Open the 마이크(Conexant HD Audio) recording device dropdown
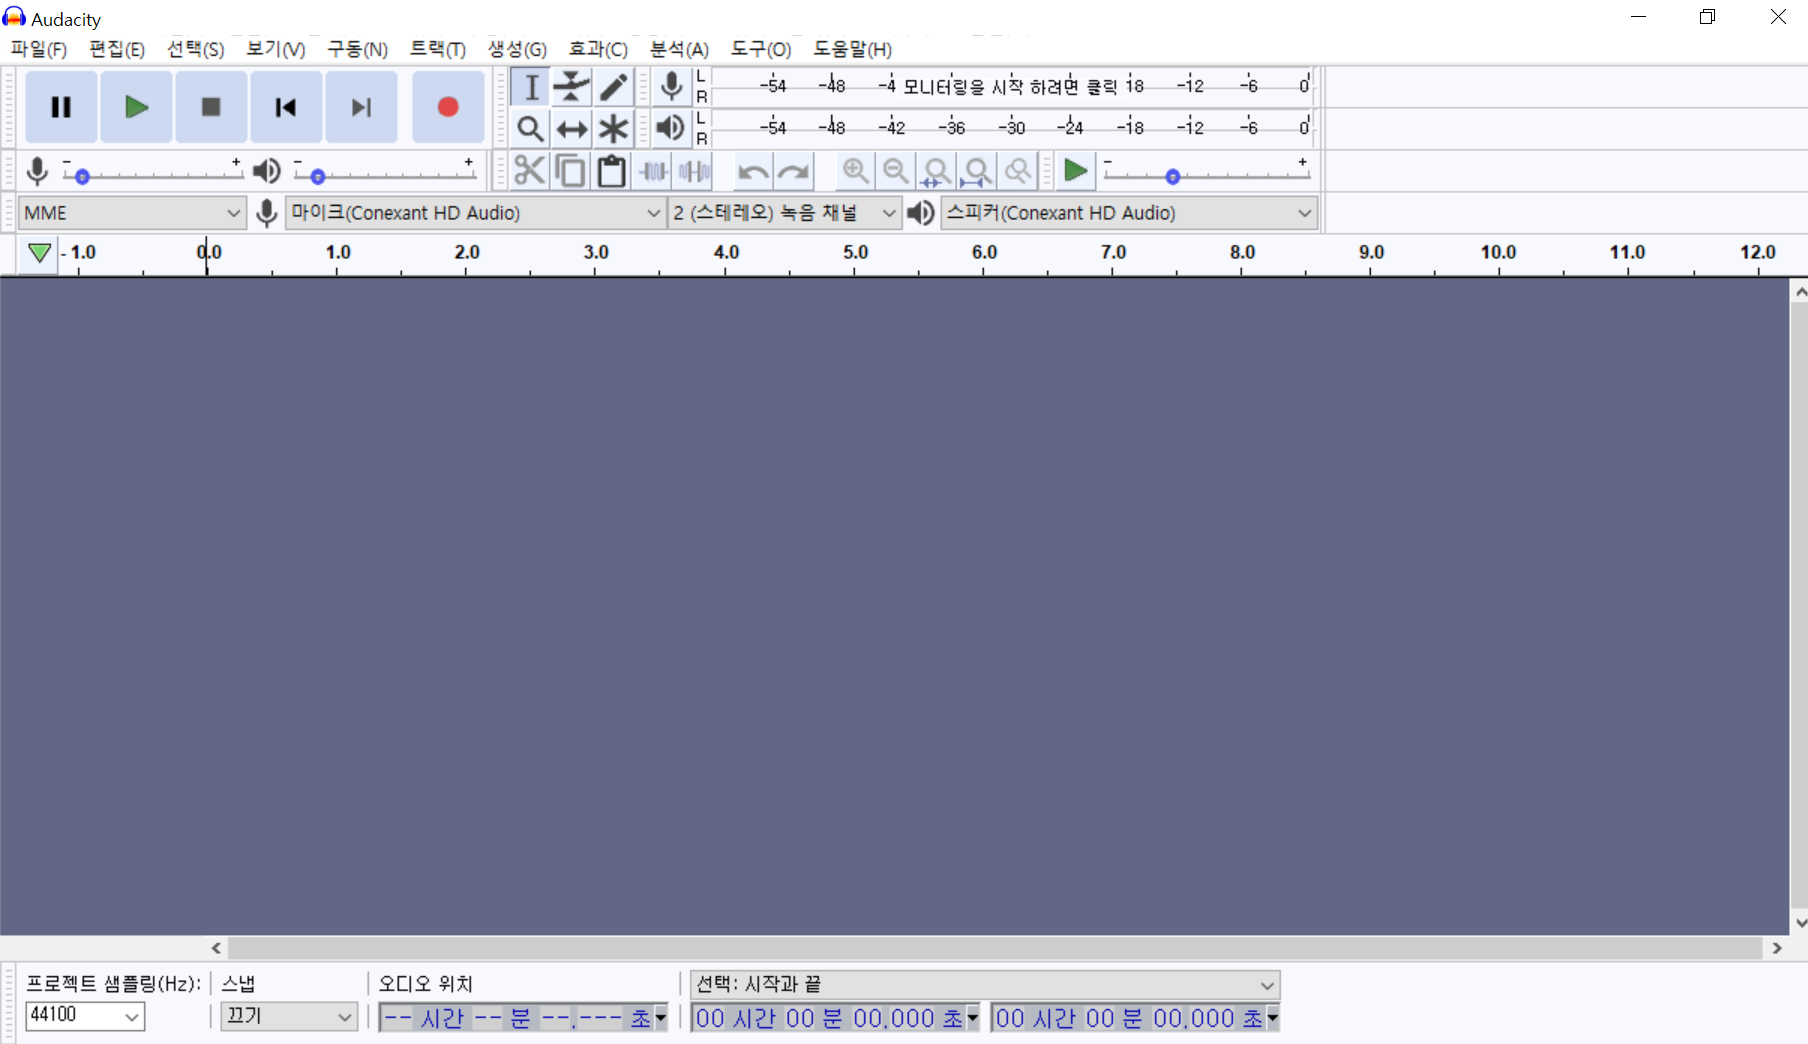Image resolution: width=1808 pixels, height=1044 pixels. (x=476, y=213)
